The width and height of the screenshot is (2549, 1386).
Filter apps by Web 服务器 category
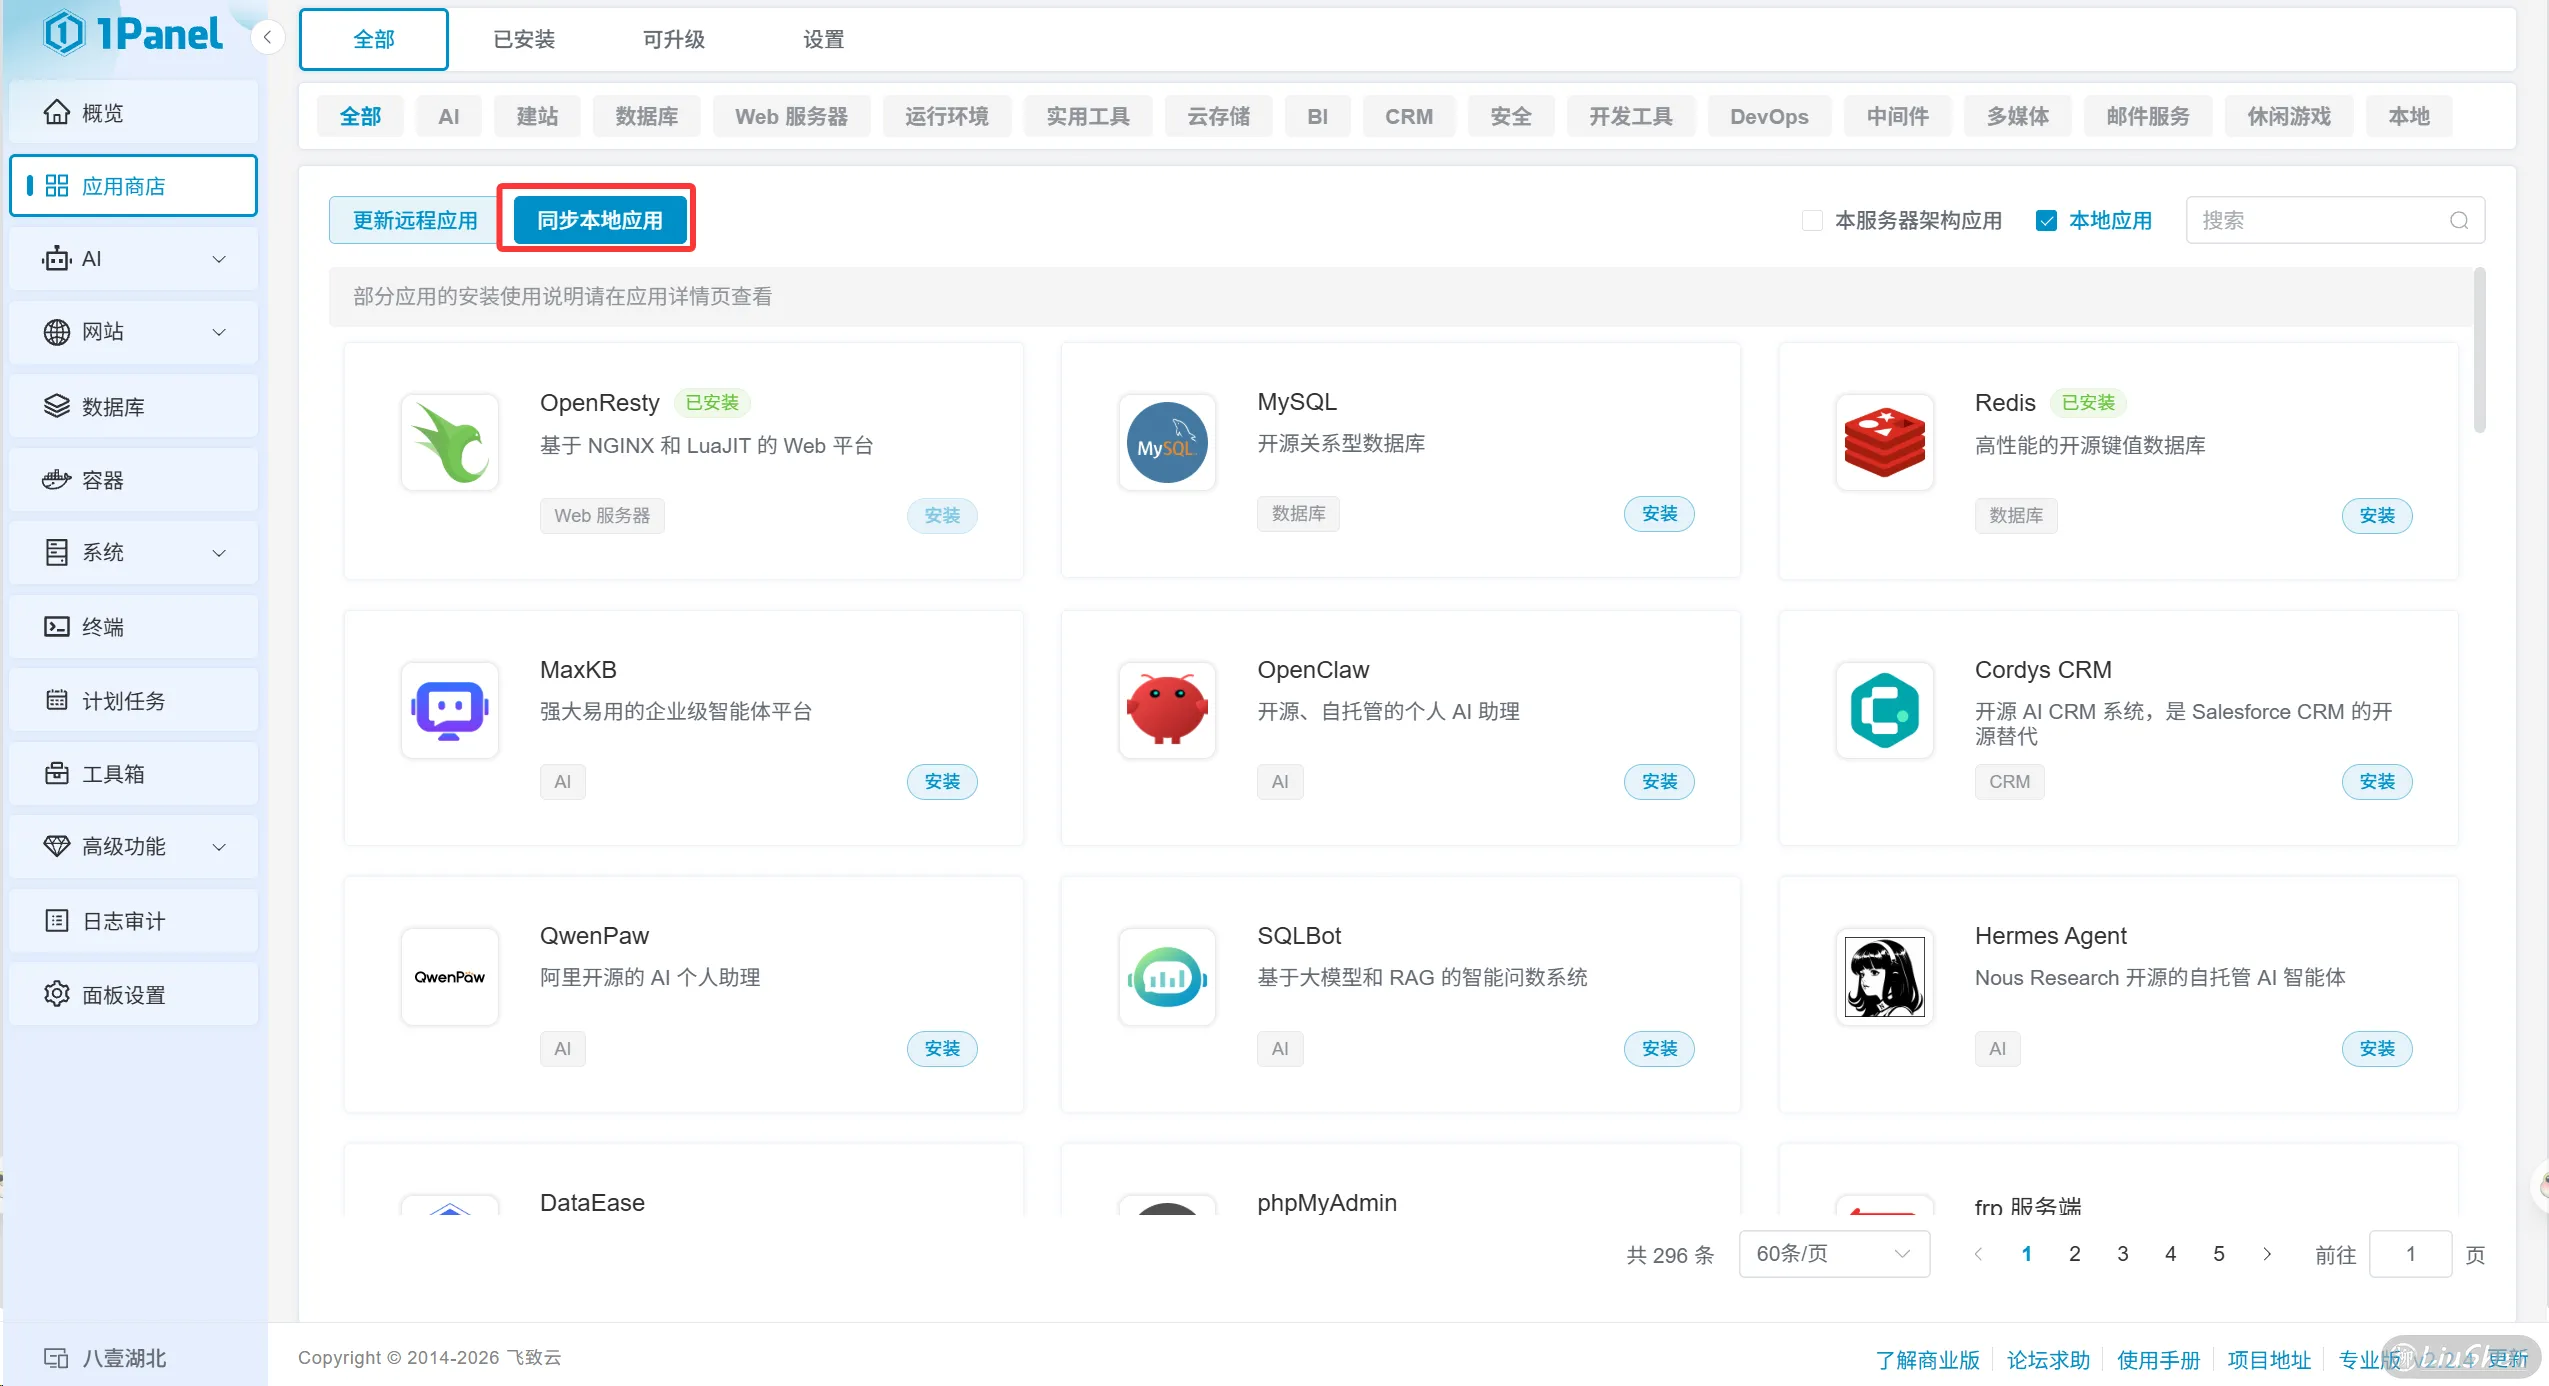click(x=791, y=116)
